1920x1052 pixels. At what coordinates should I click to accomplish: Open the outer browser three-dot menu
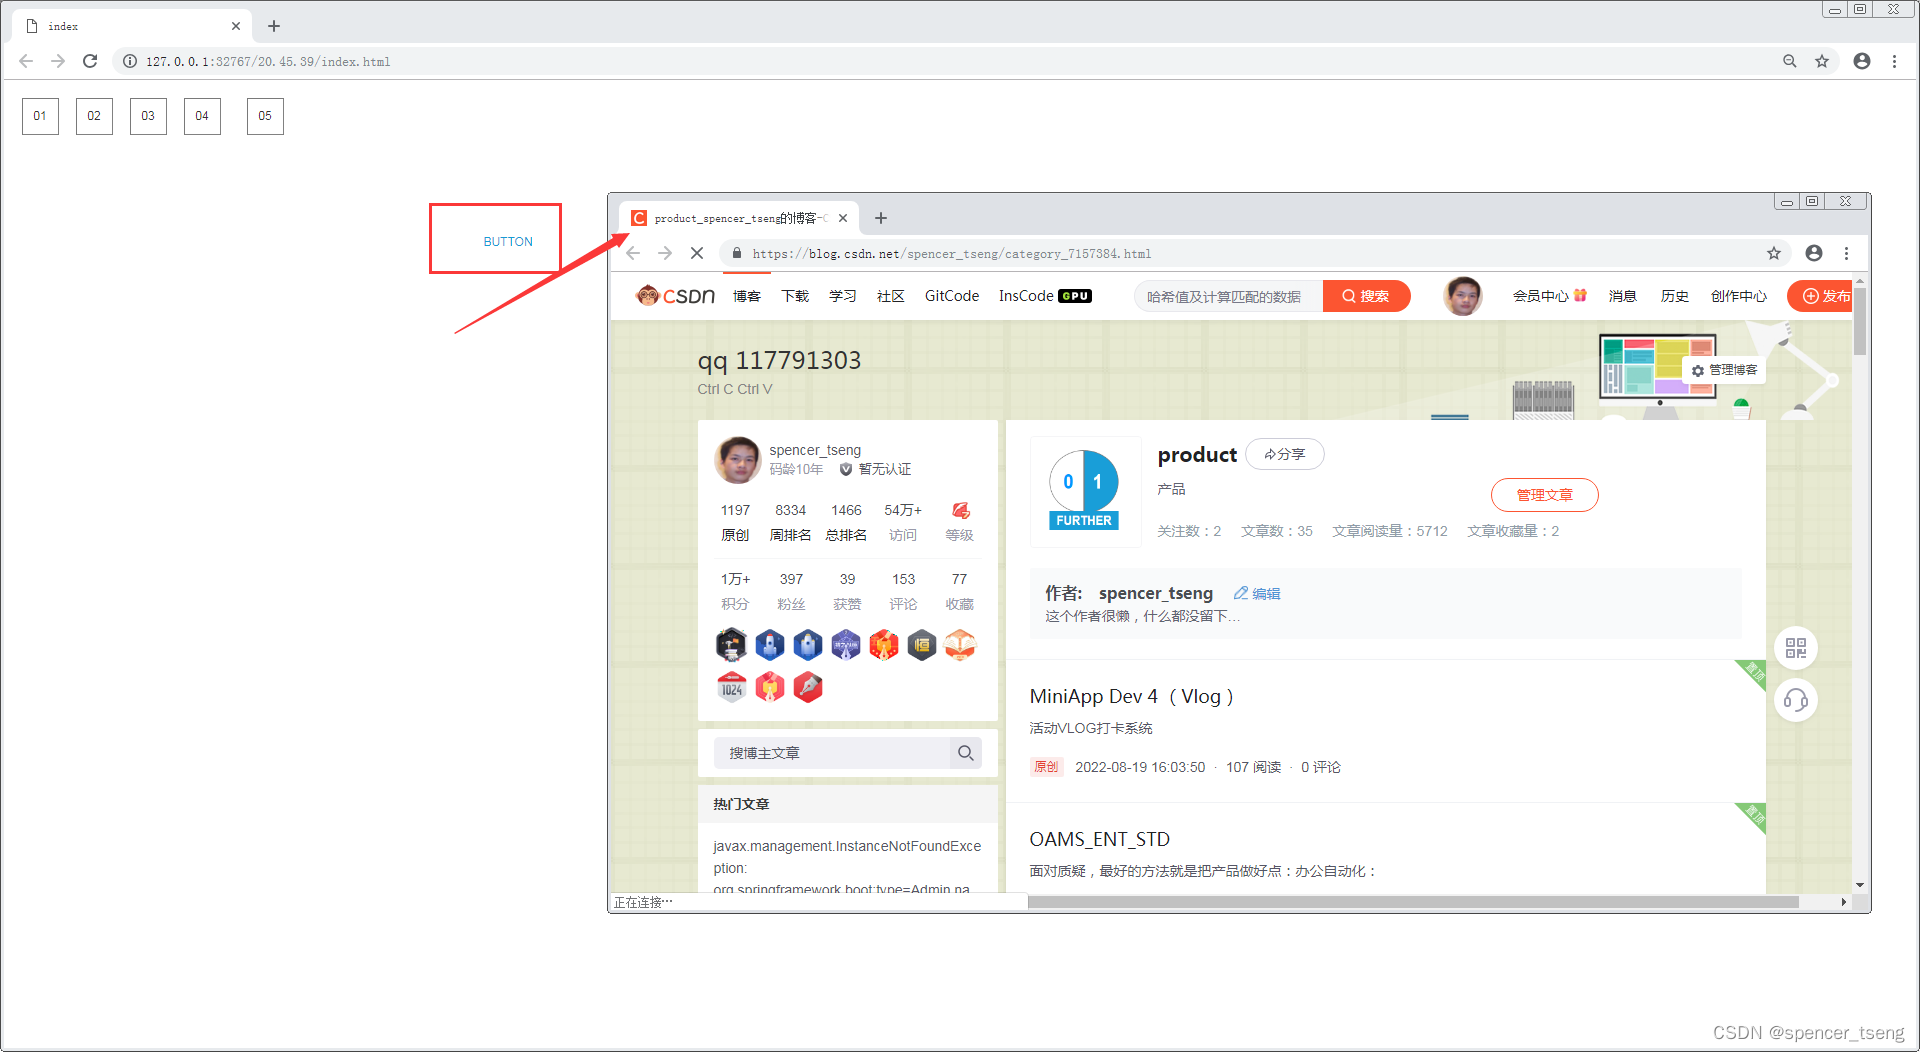click(x=1895, y=61)
